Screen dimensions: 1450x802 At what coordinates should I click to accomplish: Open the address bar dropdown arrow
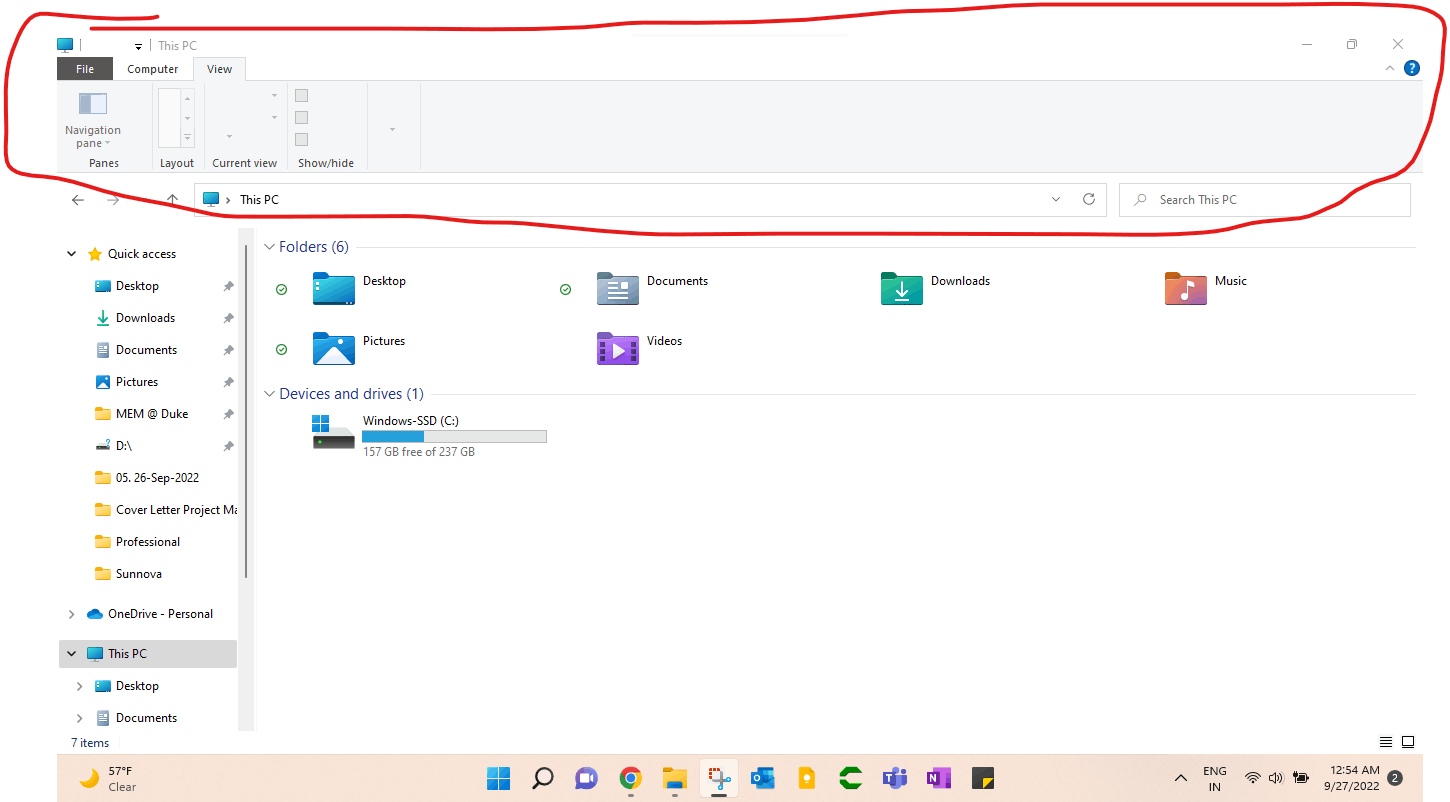tap(1056, 199)
